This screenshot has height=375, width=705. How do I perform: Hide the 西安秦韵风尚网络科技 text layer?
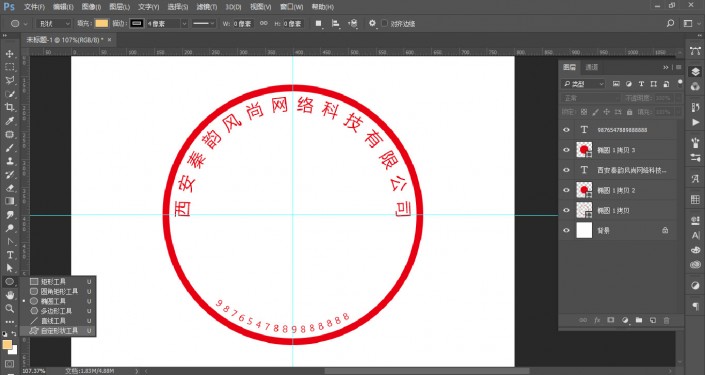point(567,170)
